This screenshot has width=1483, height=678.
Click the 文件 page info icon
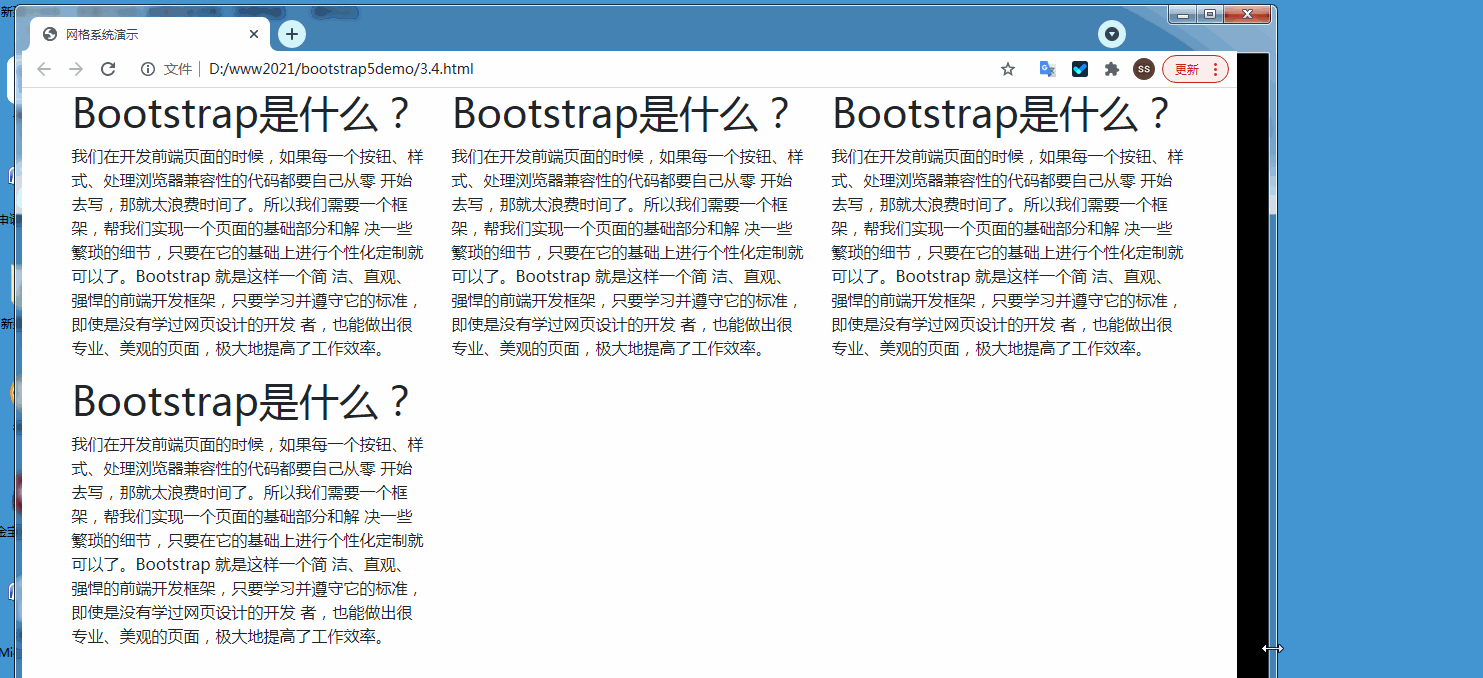coord(146,68)
